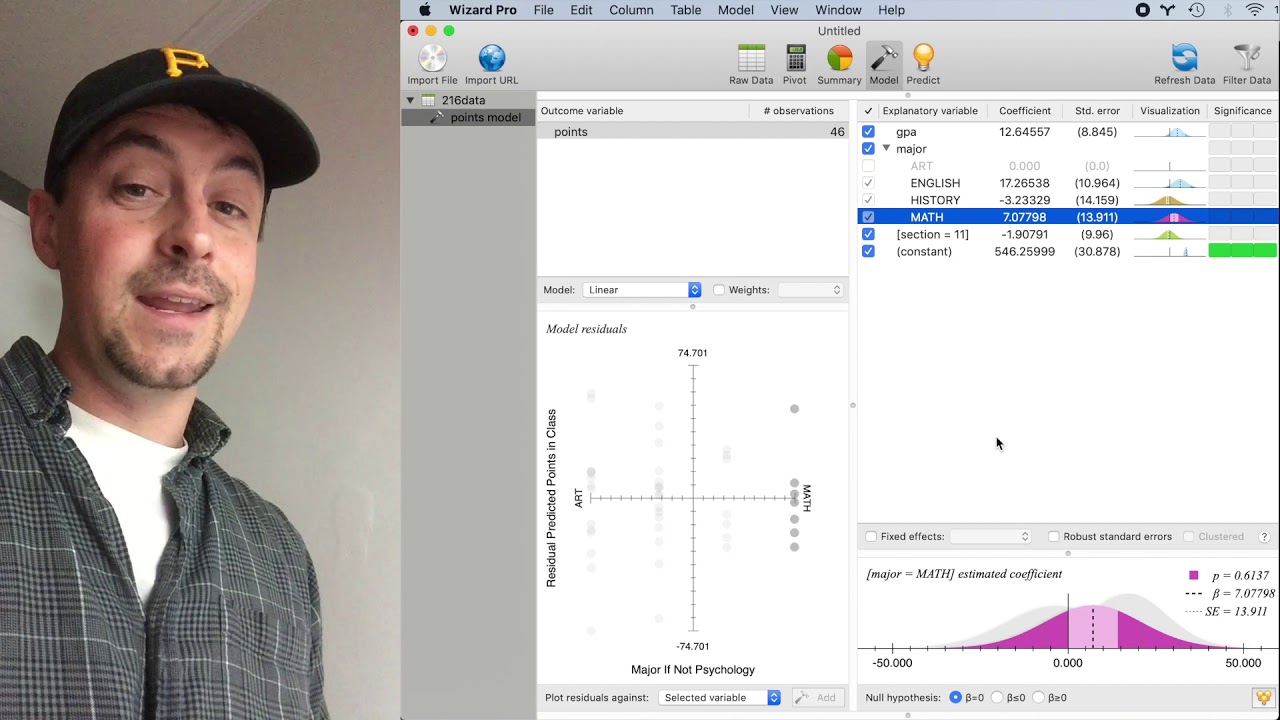Open the Column menu

coord(631,10)
